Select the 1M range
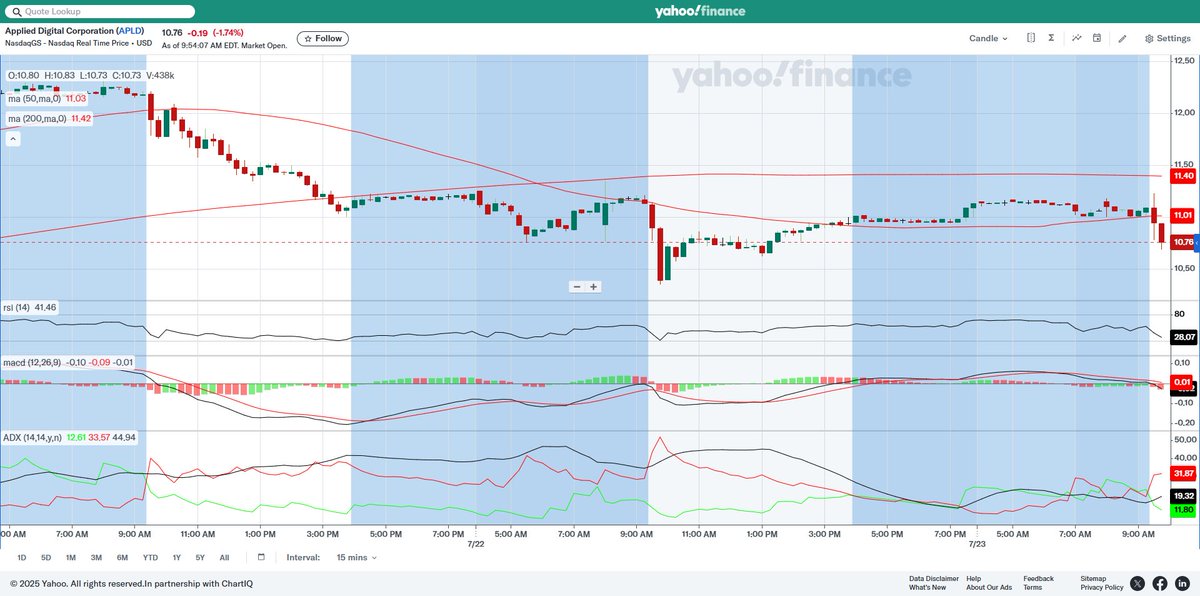Screen dimensions: 1200x596 71,557
